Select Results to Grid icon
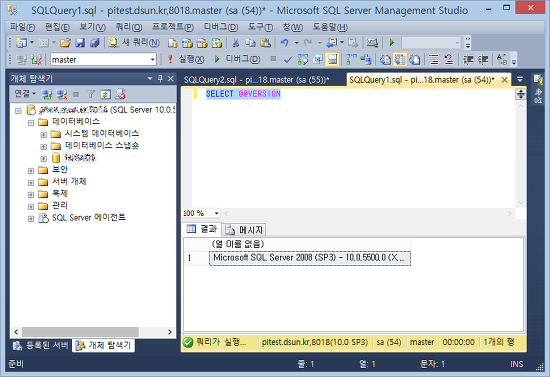The image size is (550, 377). (x=400, y=60)
